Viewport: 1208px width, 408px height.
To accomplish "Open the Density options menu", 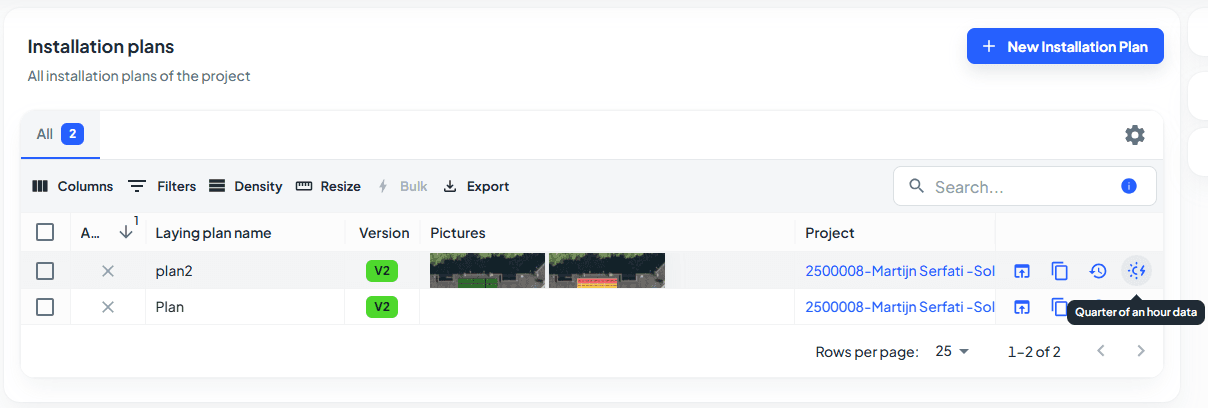I will 246,186.
